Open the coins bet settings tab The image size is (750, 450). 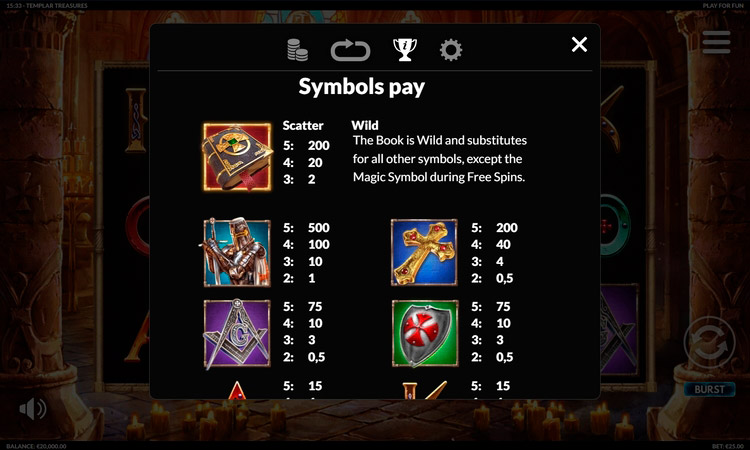coord(298,50)
